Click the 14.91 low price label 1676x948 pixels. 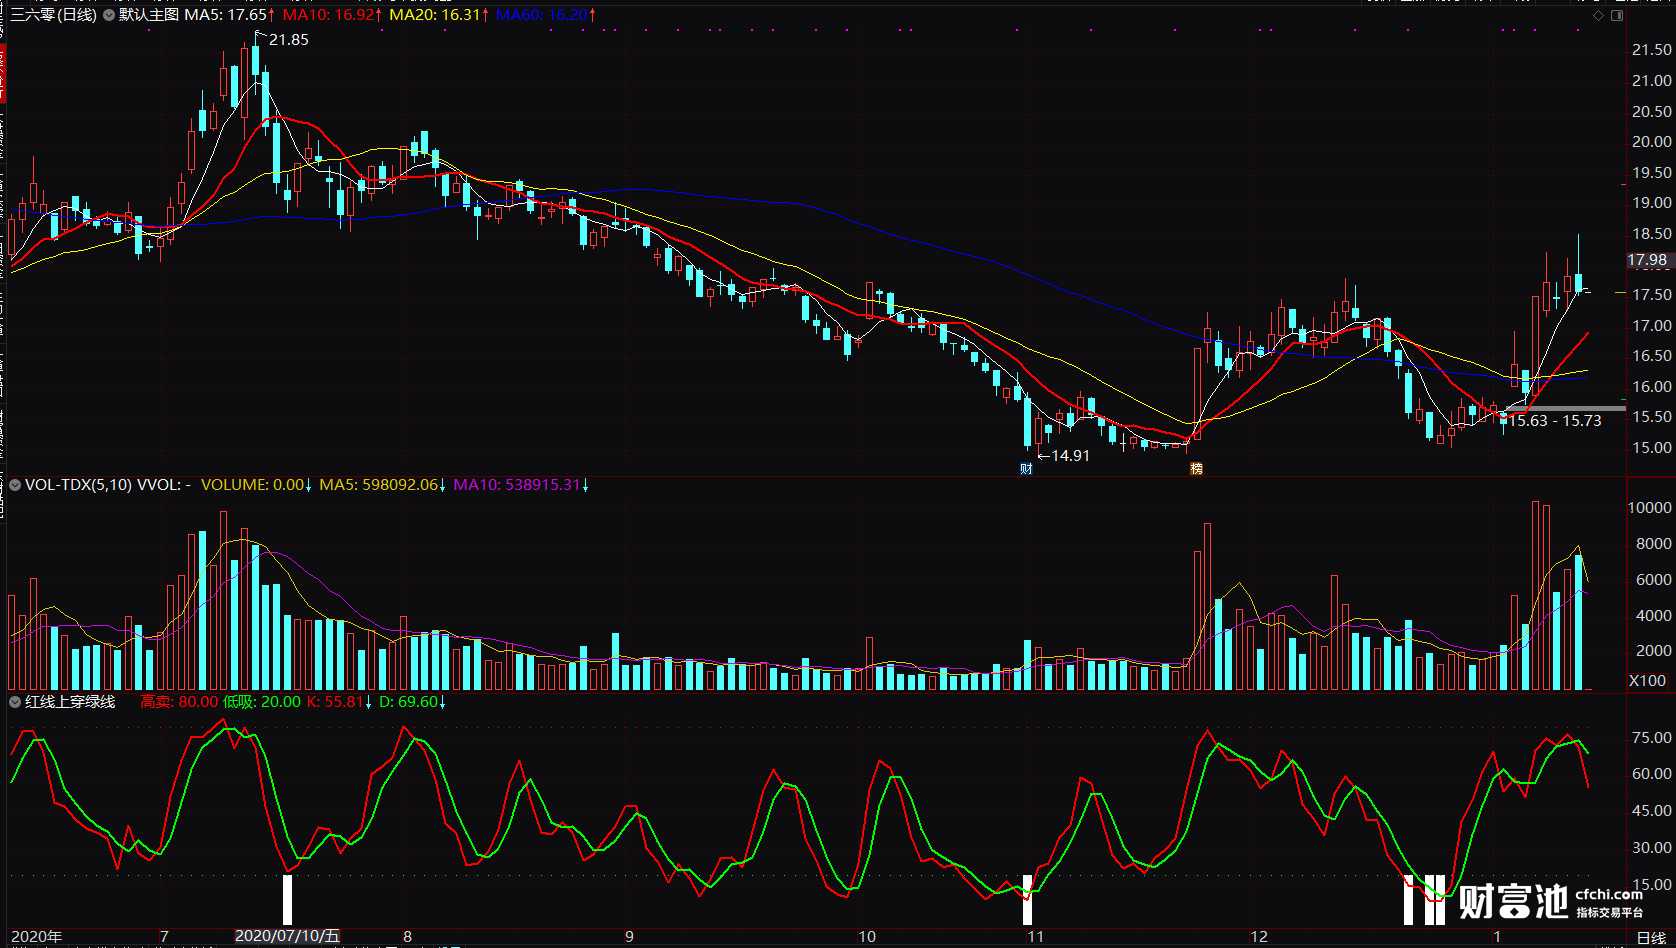coord(1070,456)
